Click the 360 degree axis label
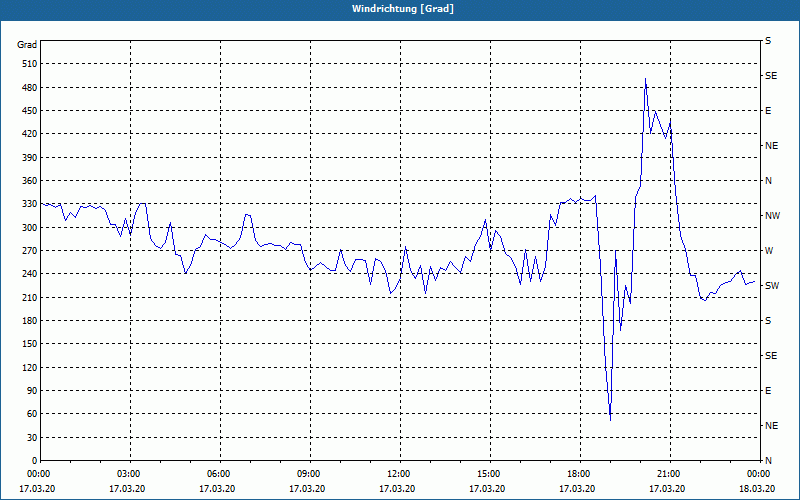 pos(30,181)
